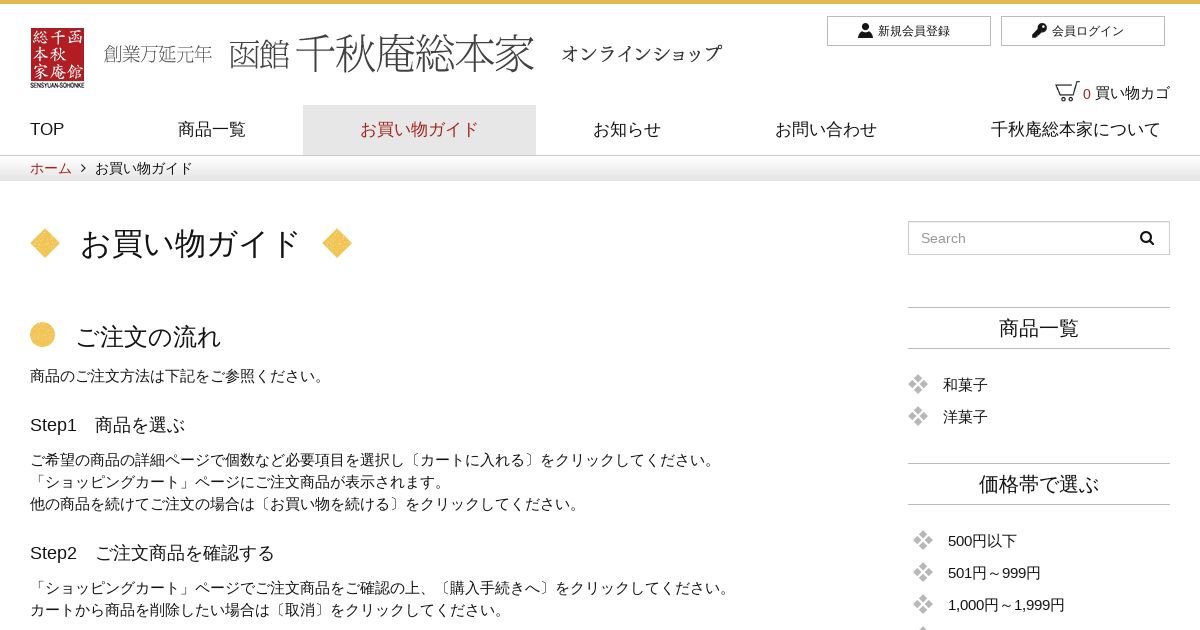Image resolution: width=1200 pixels, height=630 pixels.
Task: Click 価格帯で選ぶ sidebar heading
Action: click(1039, 484)
